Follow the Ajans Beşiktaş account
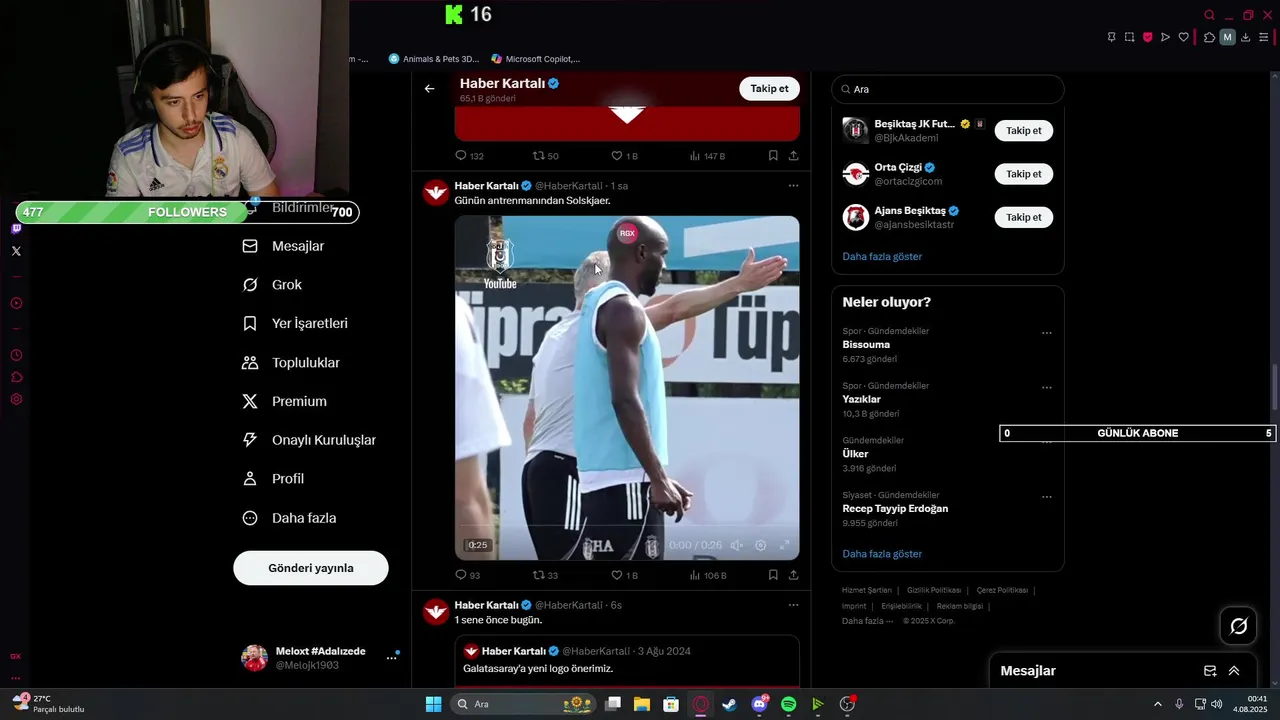 (1023, 217)
